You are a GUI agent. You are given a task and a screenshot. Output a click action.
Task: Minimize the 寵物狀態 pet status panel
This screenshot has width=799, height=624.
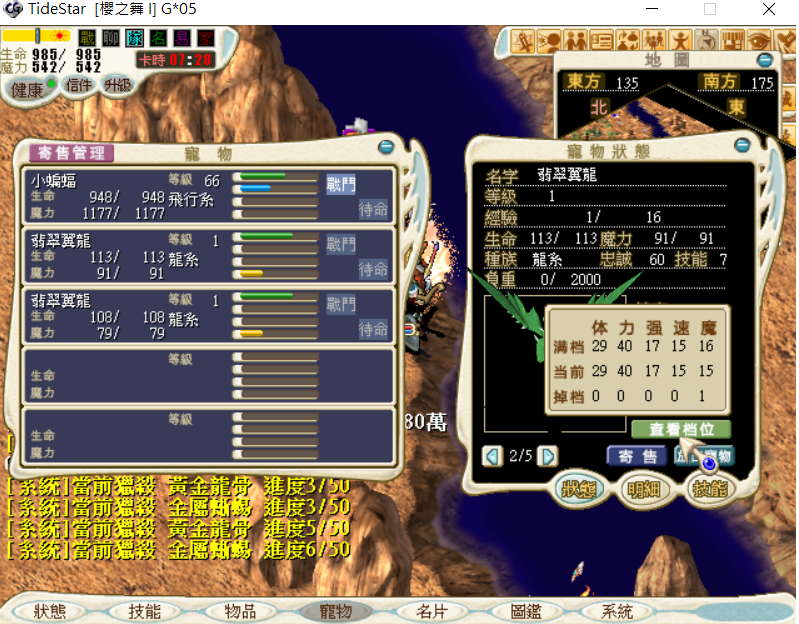click(x=742, y=145)
